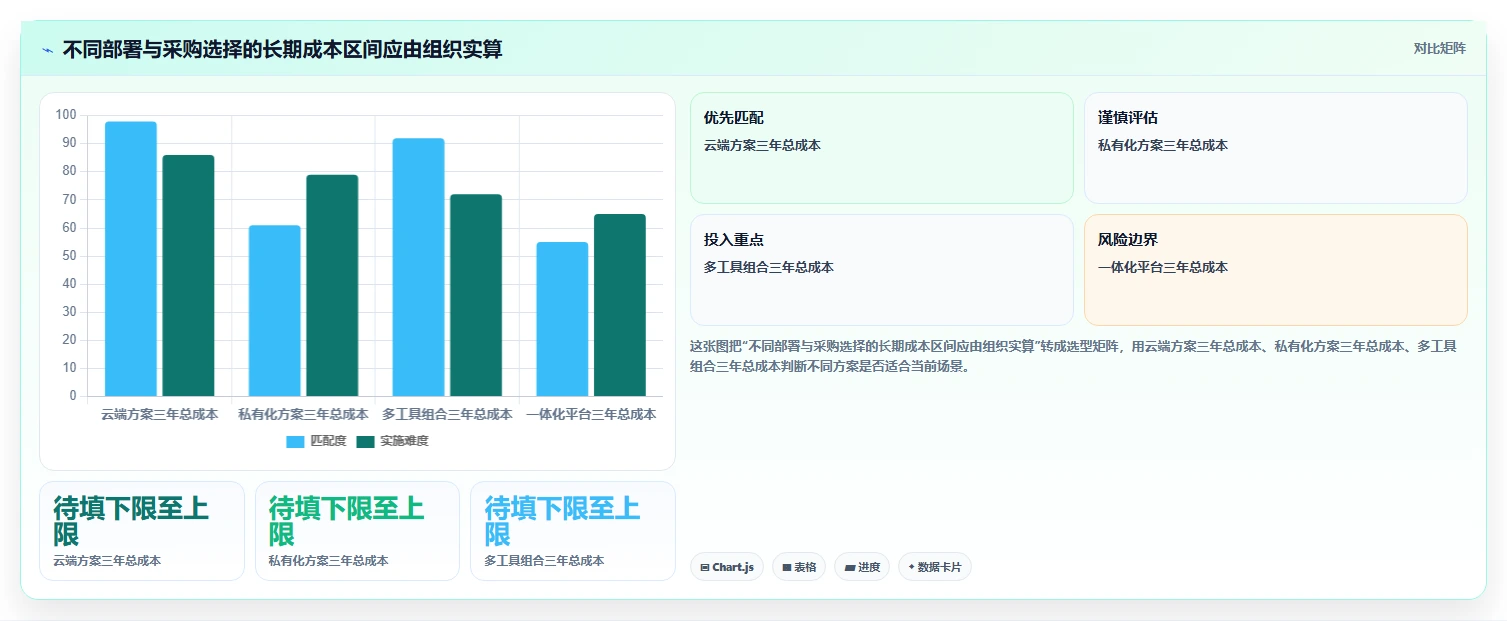The height and width of the screenshot is (621, 1507).
Task: Click the header title 不同部署与采购选择的长期成本区间应由组织实算
Action: pyautogui.click(x=282, y=49)
